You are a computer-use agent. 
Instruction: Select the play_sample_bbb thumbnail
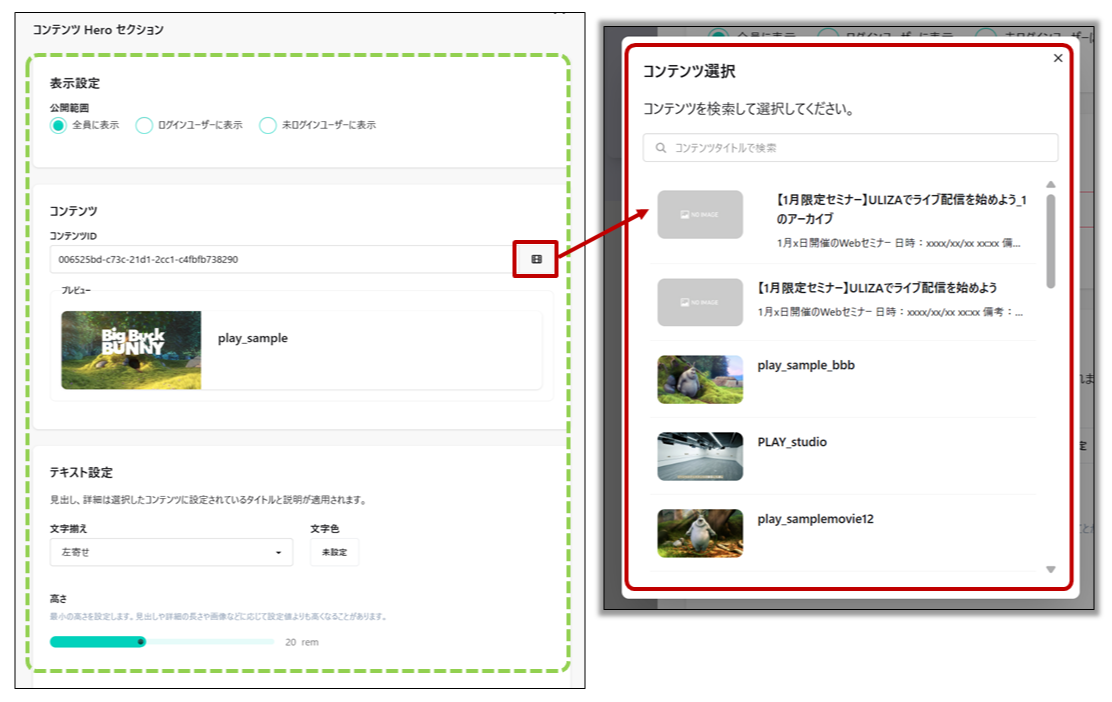tap(700, 380)
